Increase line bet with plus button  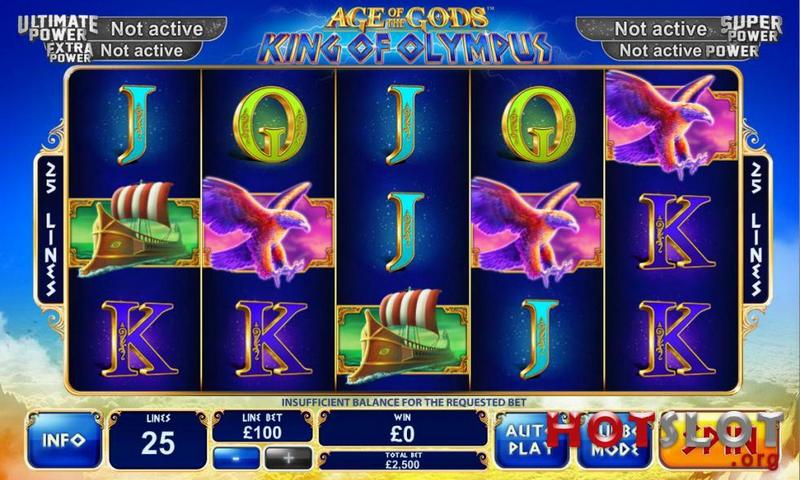click(x=288, y=457)
